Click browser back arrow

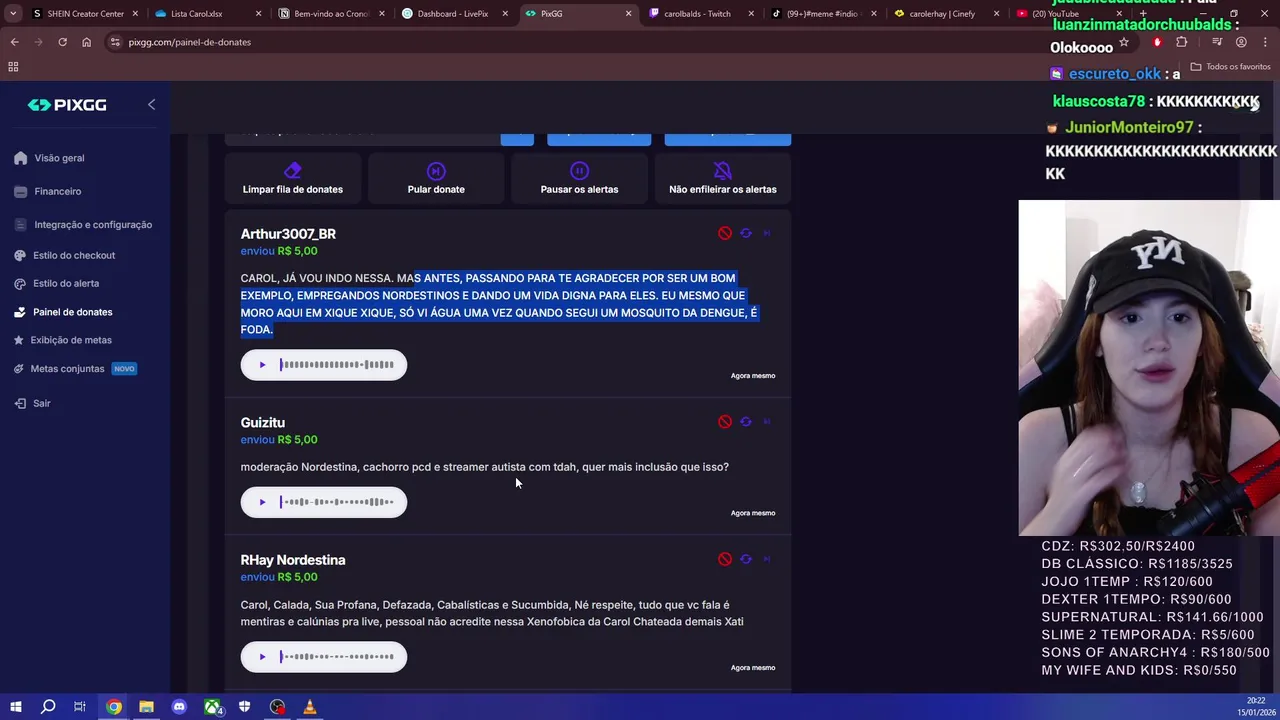14,42
